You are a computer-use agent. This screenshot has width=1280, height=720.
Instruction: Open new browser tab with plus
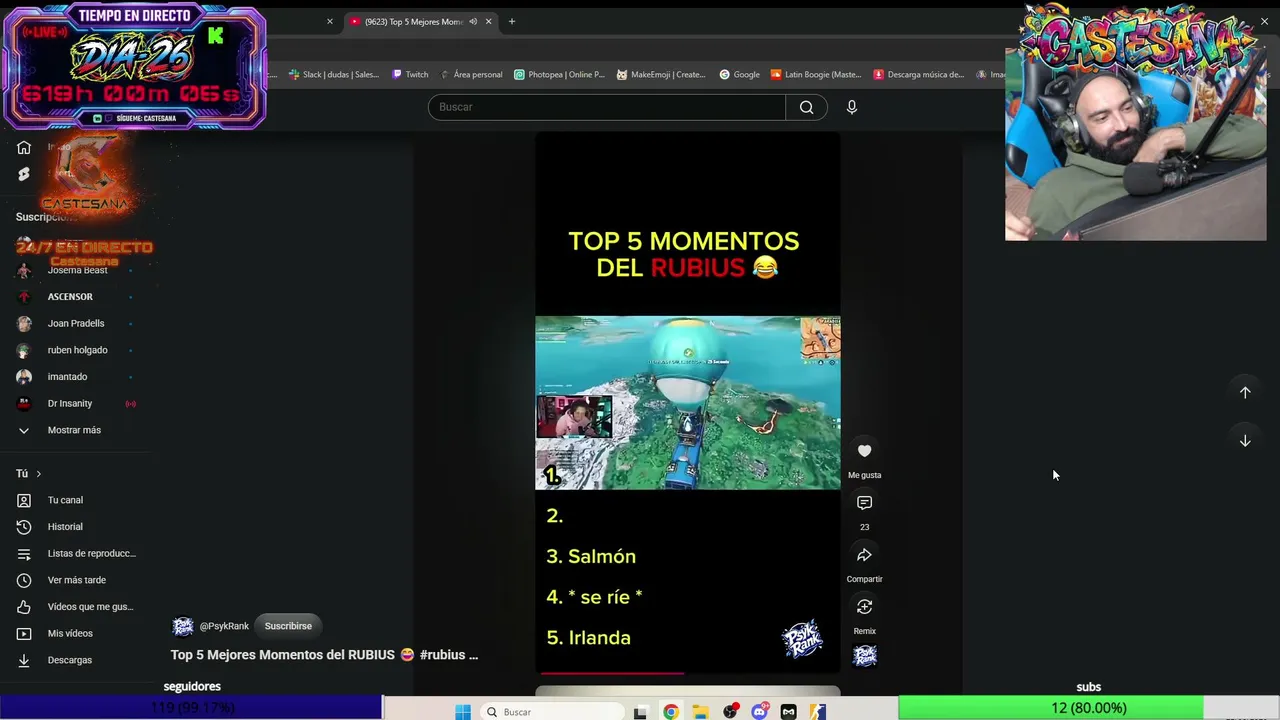tap(512, 21)
